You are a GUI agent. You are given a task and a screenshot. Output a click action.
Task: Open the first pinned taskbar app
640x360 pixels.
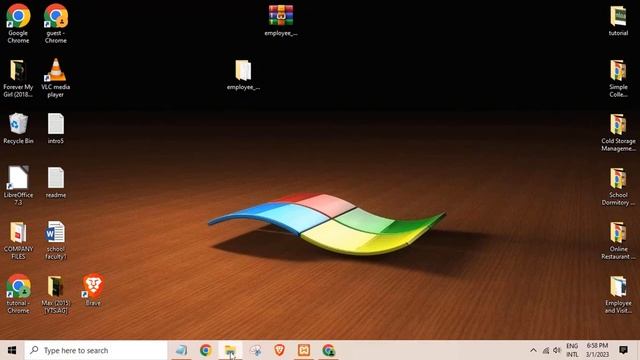(181, 350)
